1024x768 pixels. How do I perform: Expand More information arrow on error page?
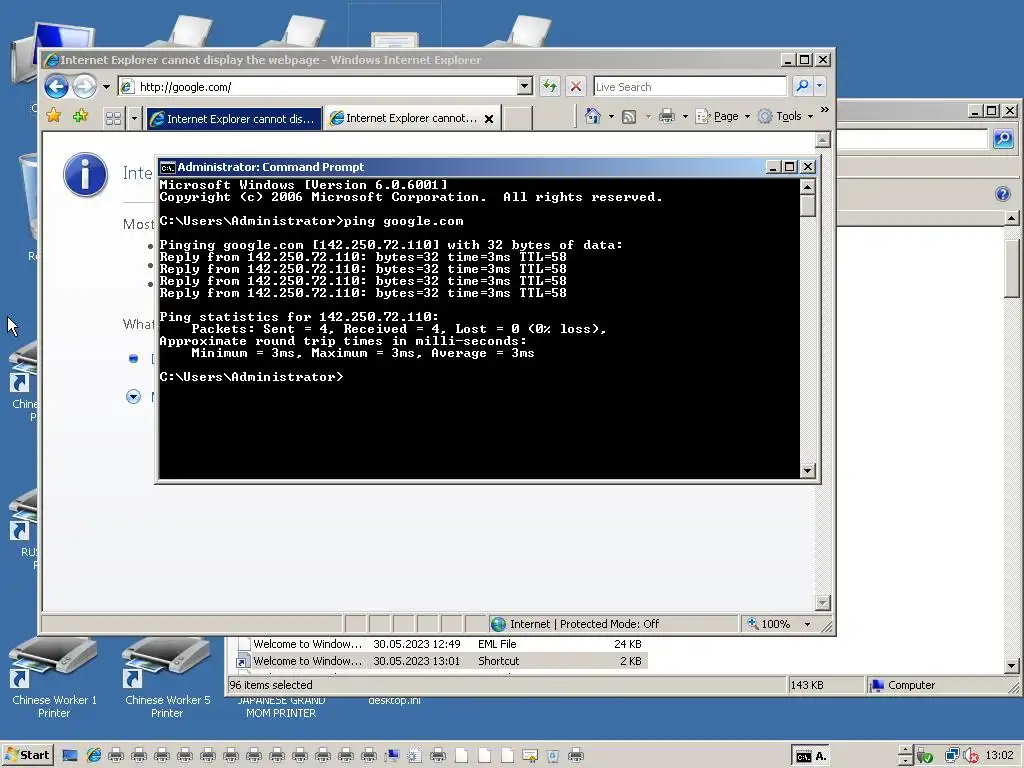click(133, 396)
